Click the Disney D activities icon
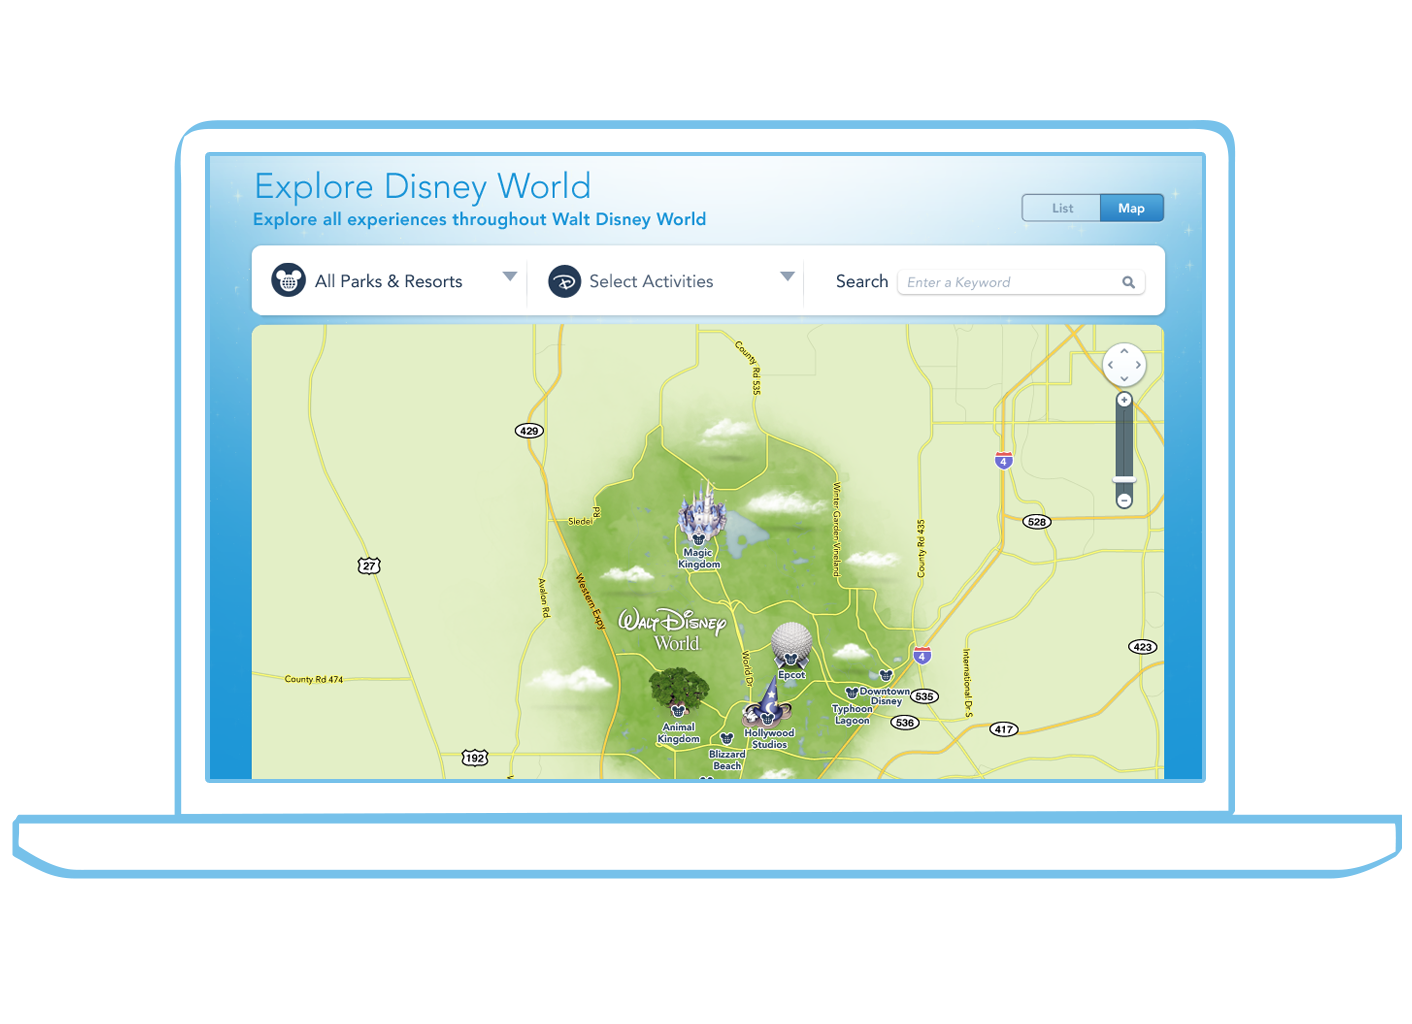The height and width of the screenshot is (1024, 1412). [565, 282]
